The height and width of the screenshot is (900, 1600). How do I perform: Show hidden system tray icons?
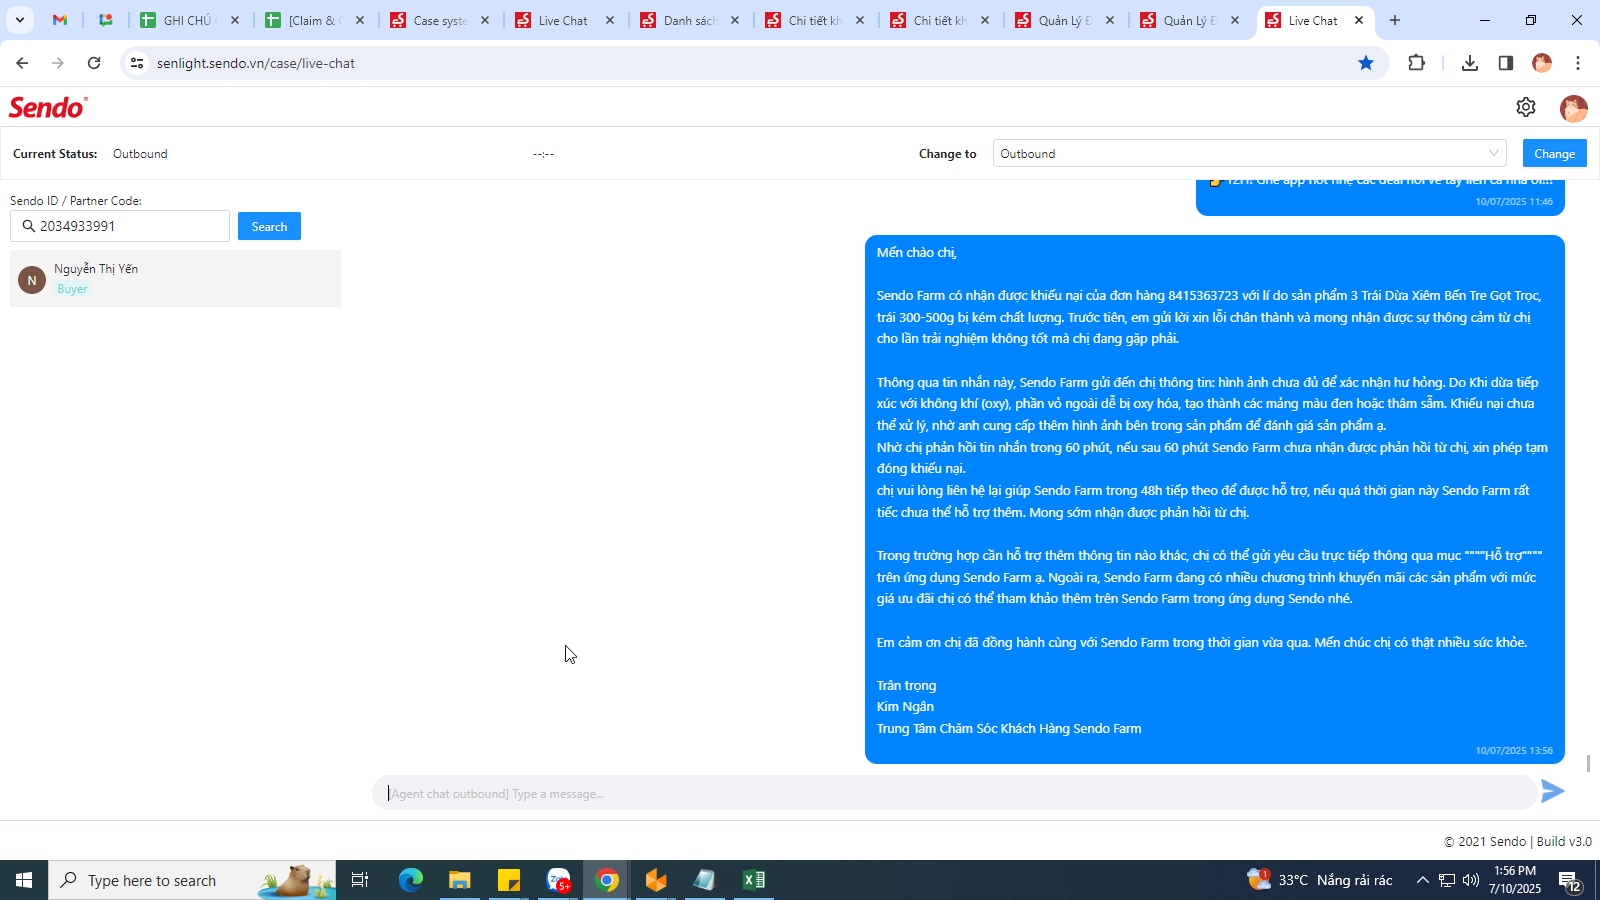[x=1422, y=880]
